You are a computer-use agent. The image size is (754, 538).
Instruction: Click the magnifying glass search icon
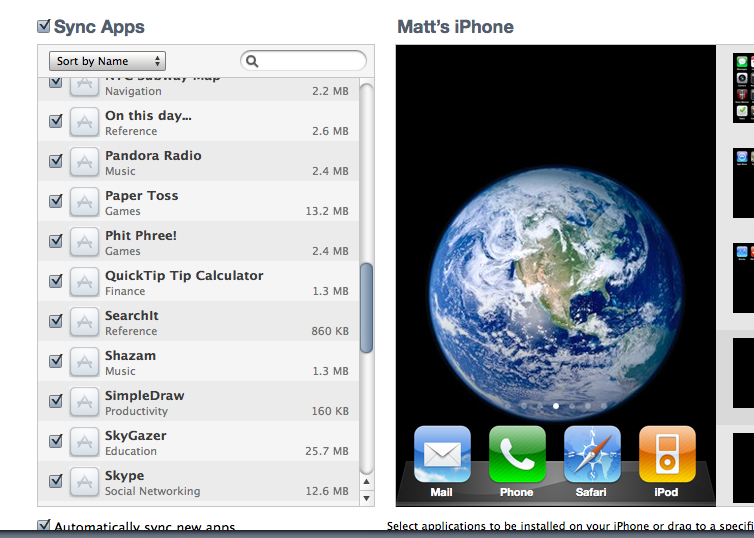click(x=252, y=61)
